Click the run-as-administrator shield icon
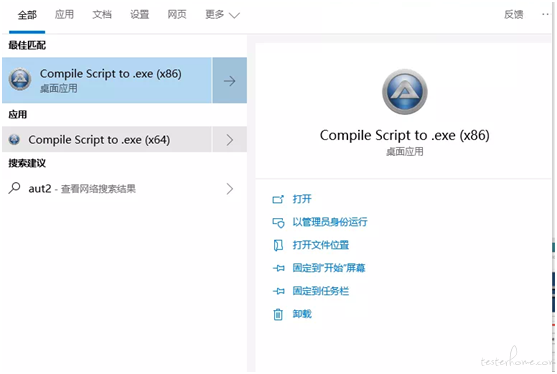 coord(278,222)
